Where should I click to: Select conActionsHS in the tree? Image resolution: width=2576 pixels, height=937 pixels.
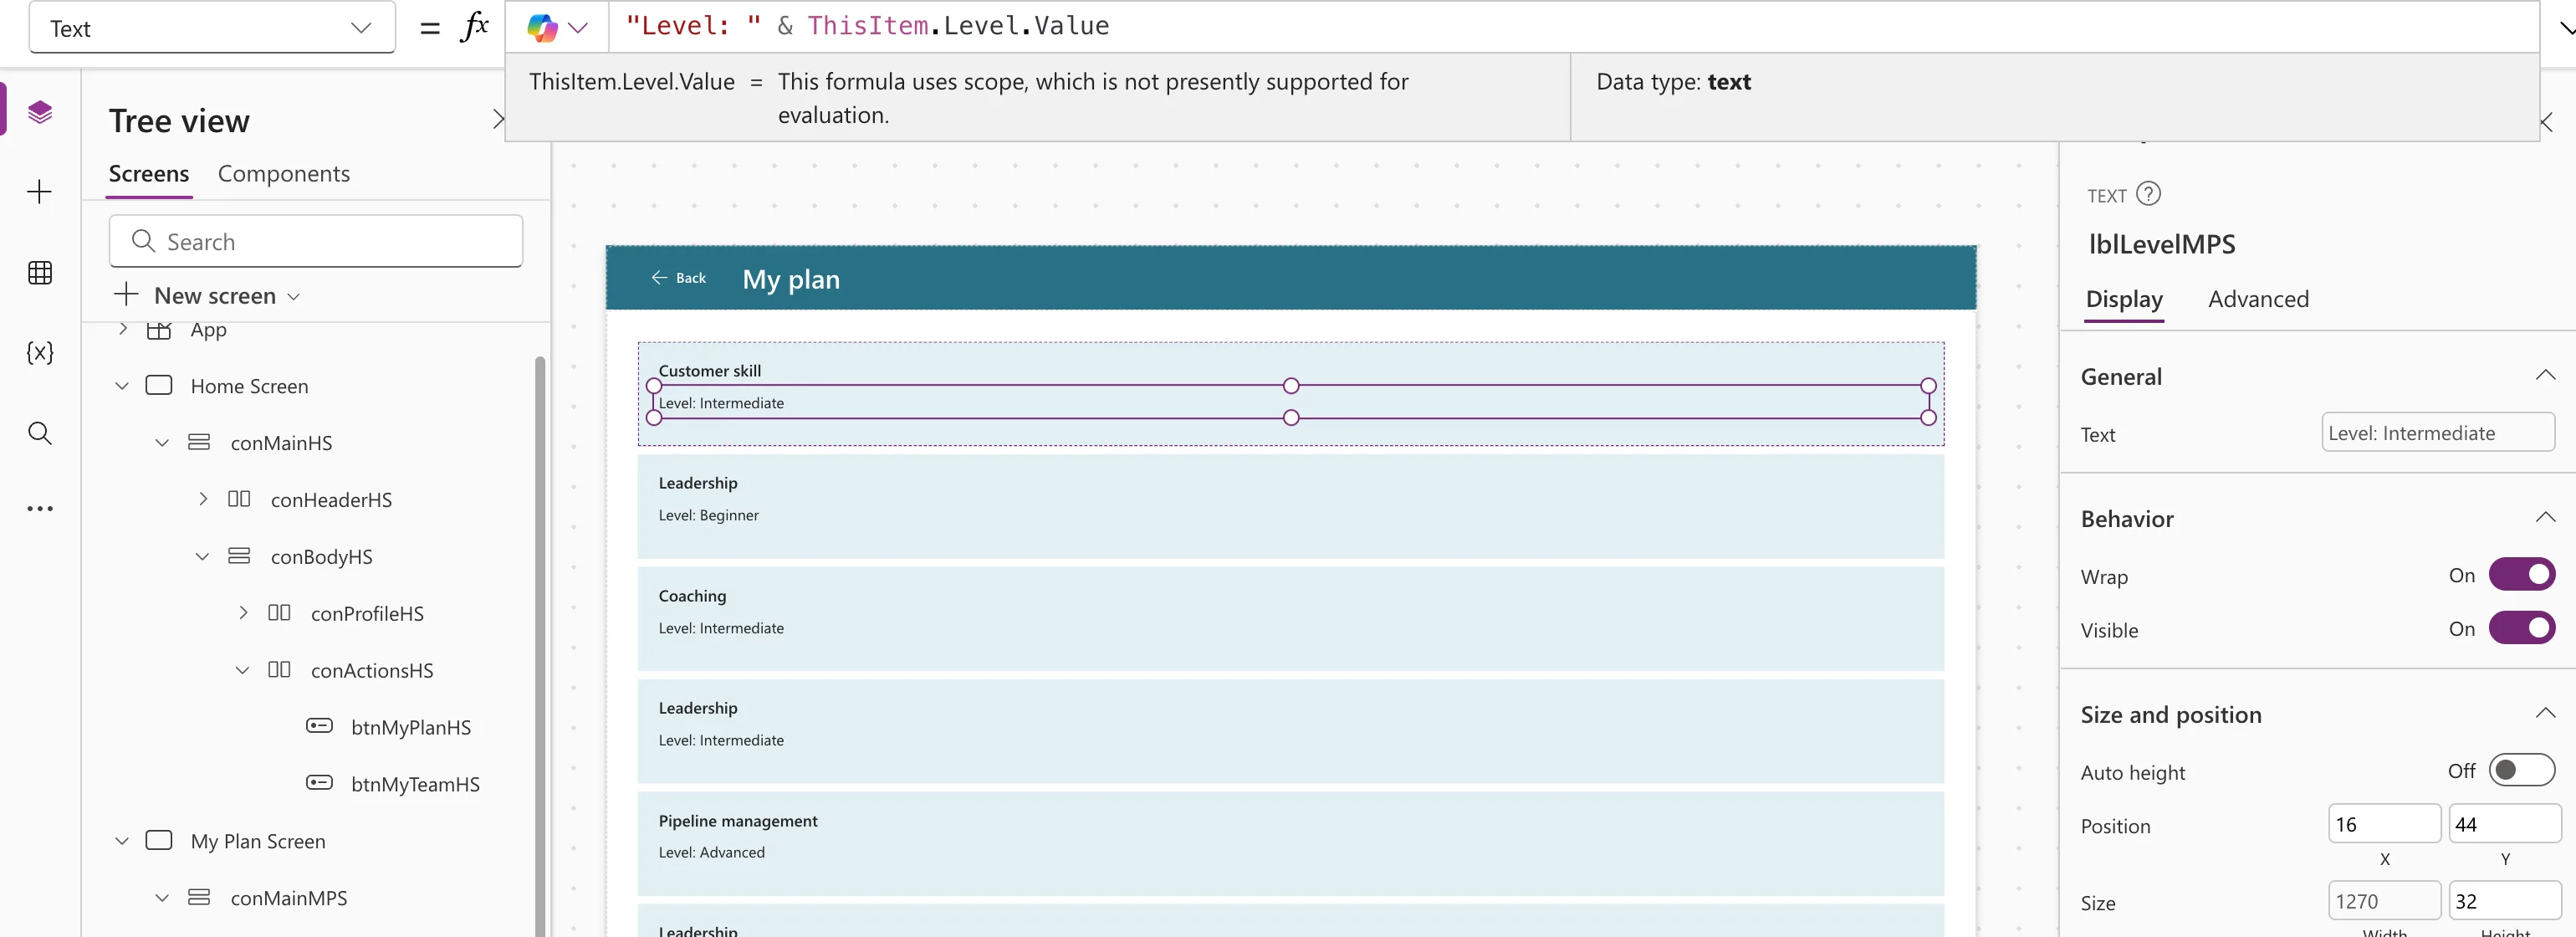click(x=372, y=670)
